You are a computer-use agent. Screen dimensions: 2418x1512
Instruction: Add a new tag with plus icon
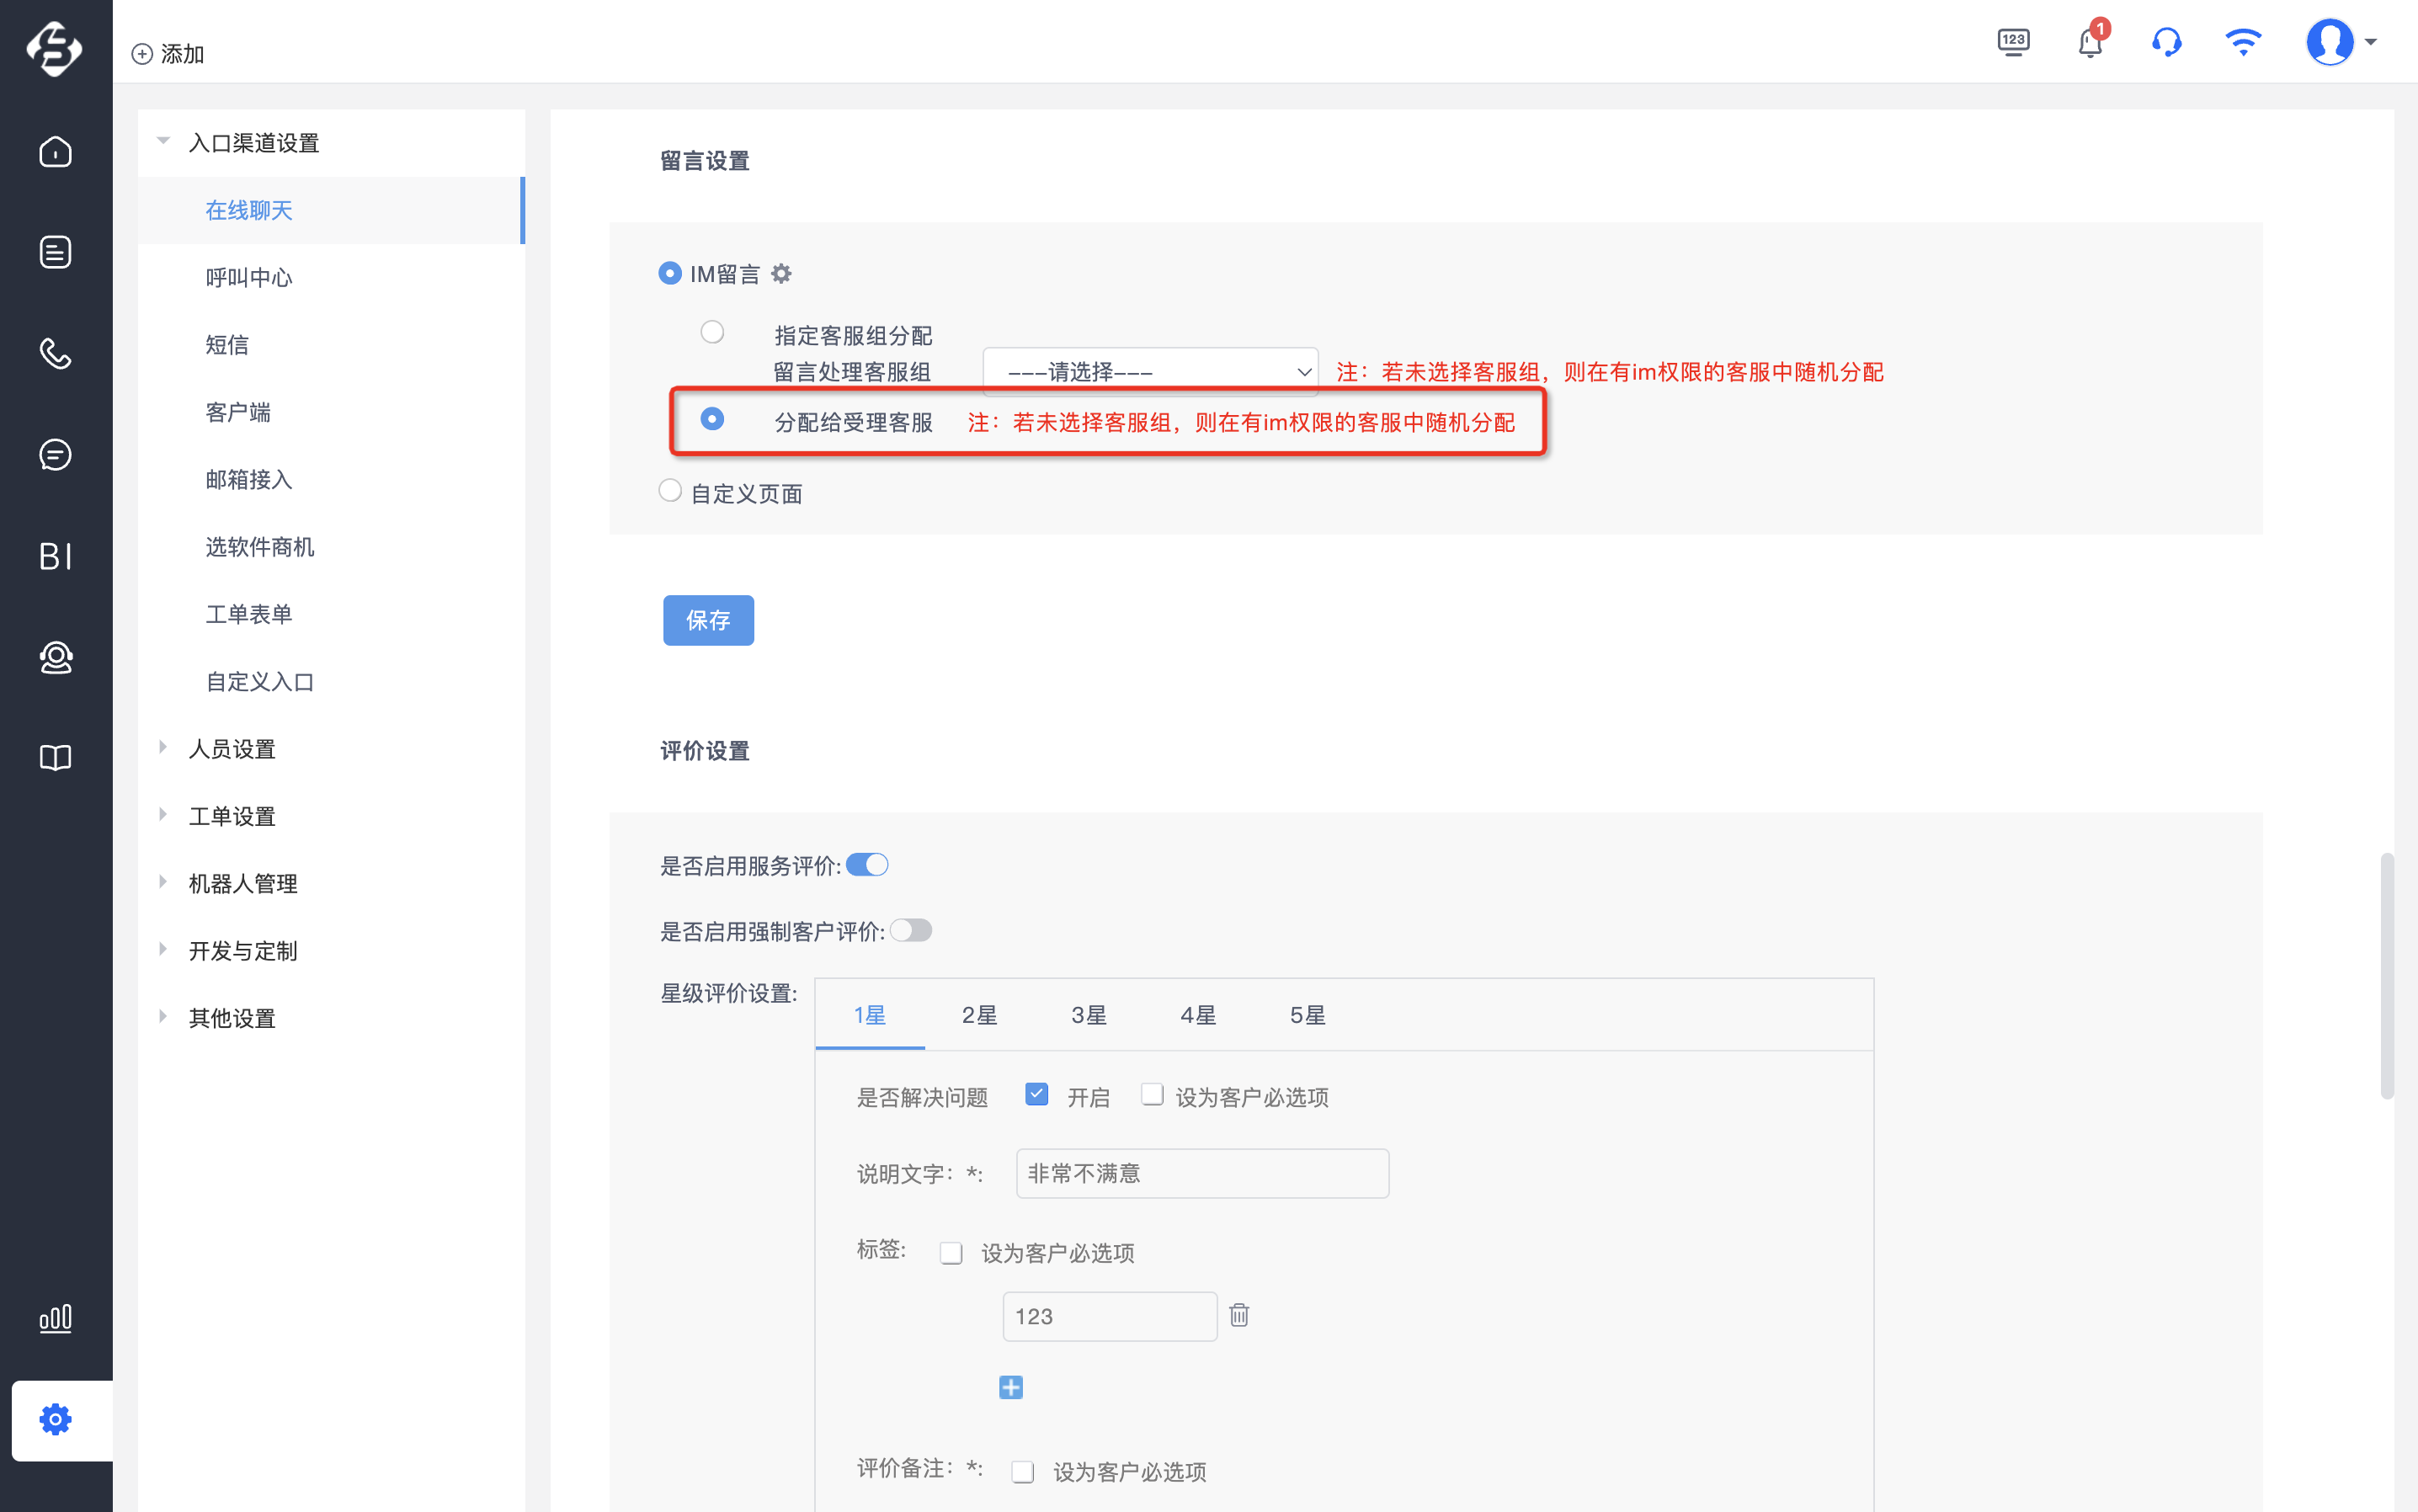(1011, 1387)
